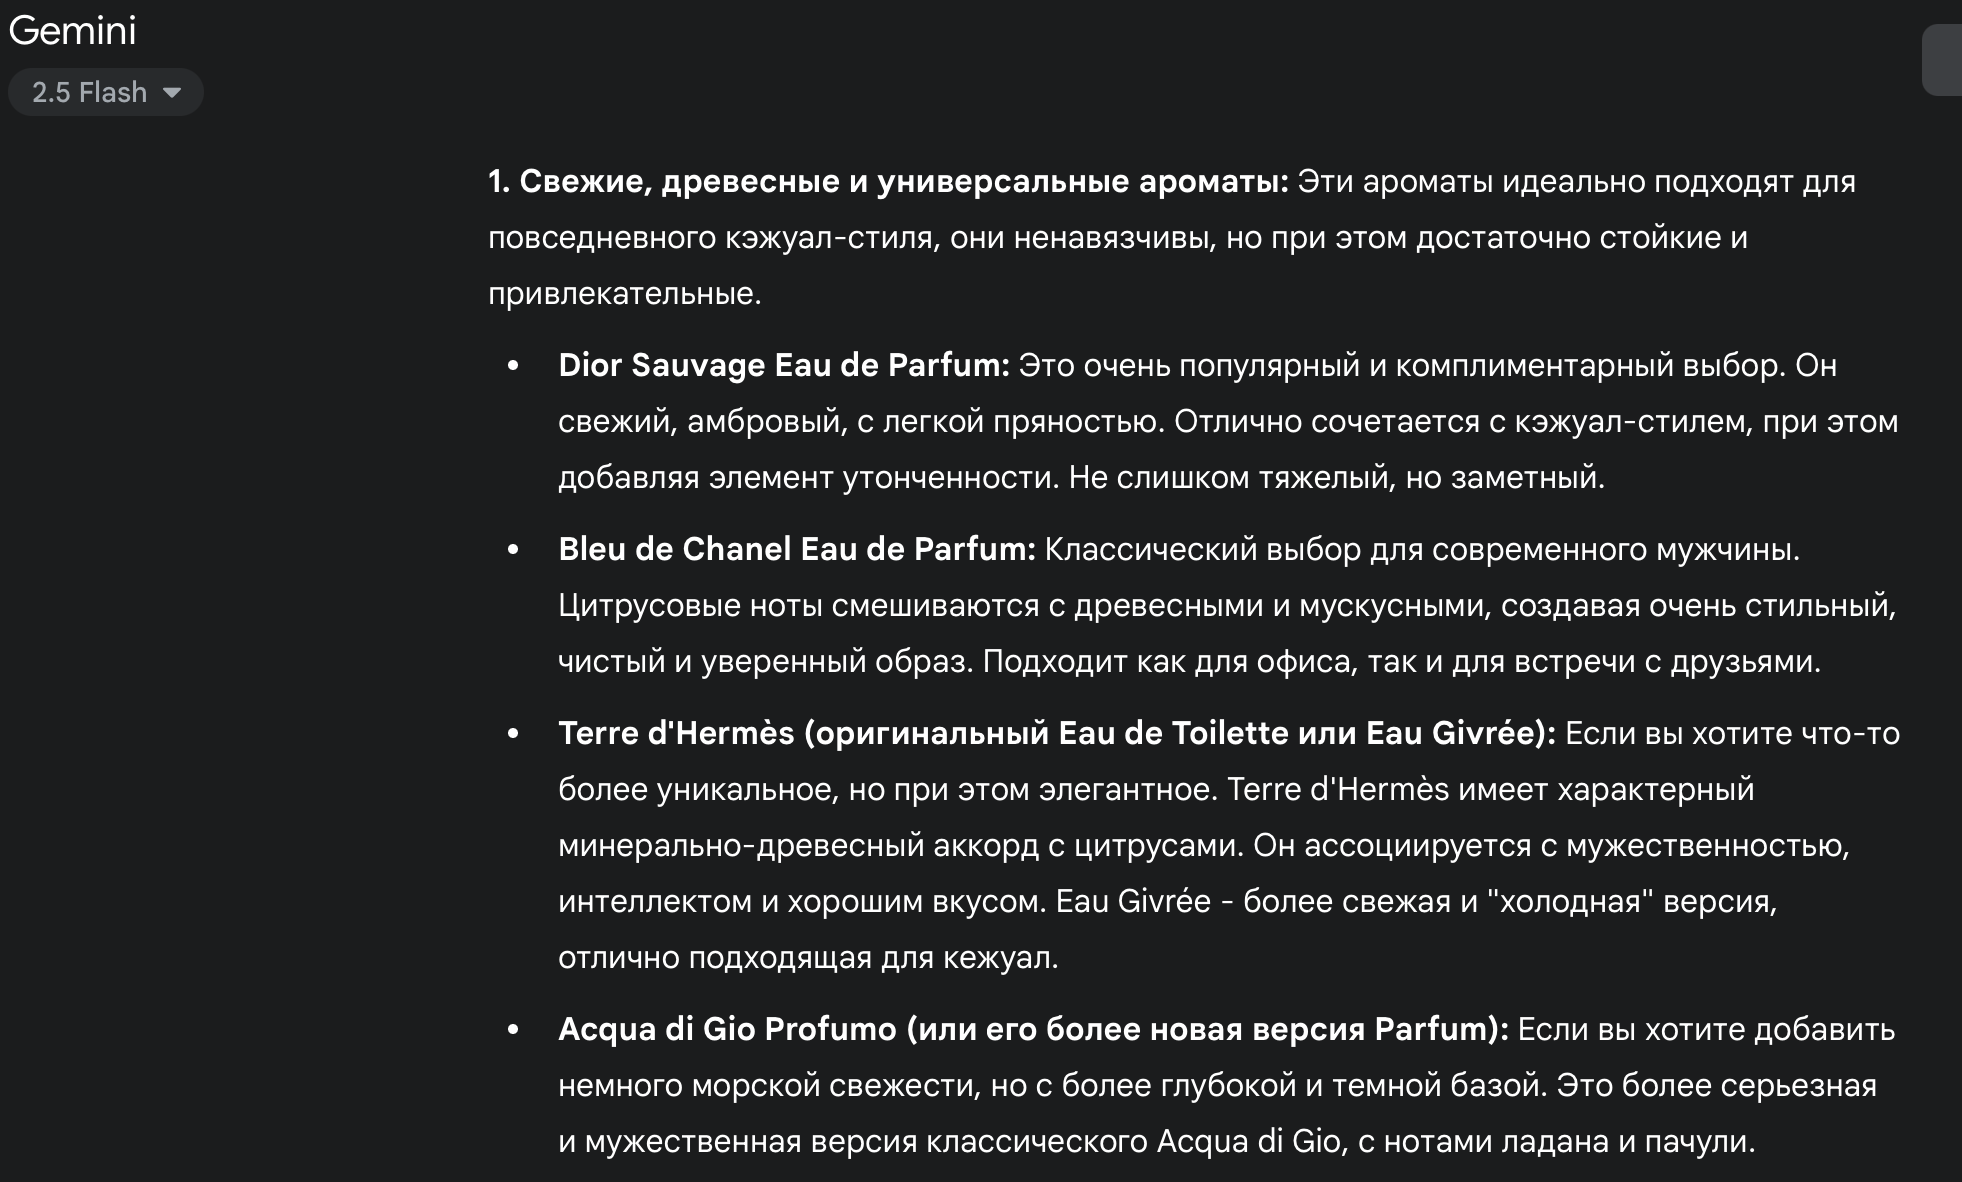The image size is (1962, 1182).
Task: Click the bold heading "Свежие, древесные и универсальные ароматы"
Action: 903,182
